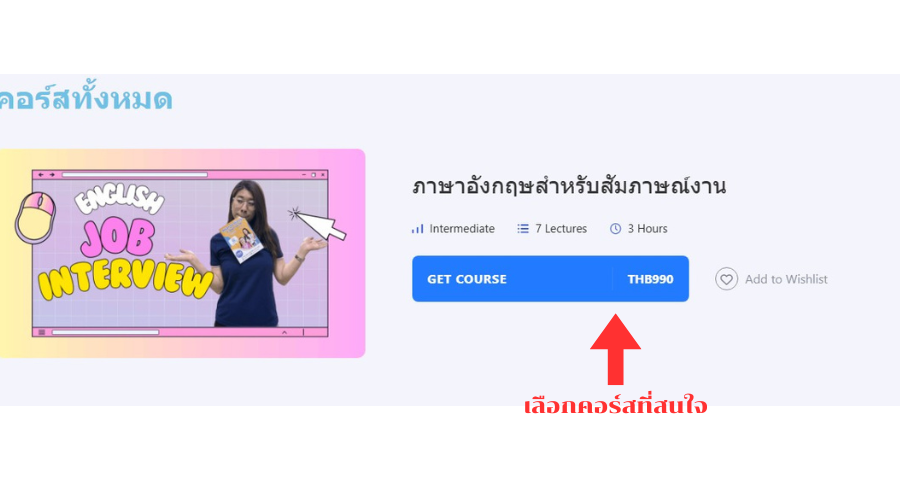Image resolution: width=900 pixels, height=500 pixels.
Task: Click the red เลือกคอร์สที่สนใจ caption
Action: click(615, 405)
